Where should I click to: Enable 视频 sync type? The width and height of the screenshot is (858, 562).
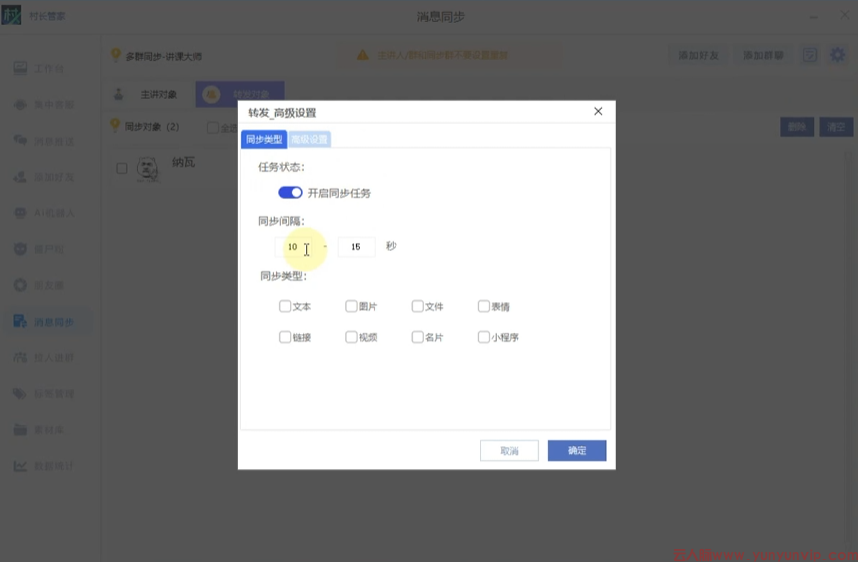(351, 337)
